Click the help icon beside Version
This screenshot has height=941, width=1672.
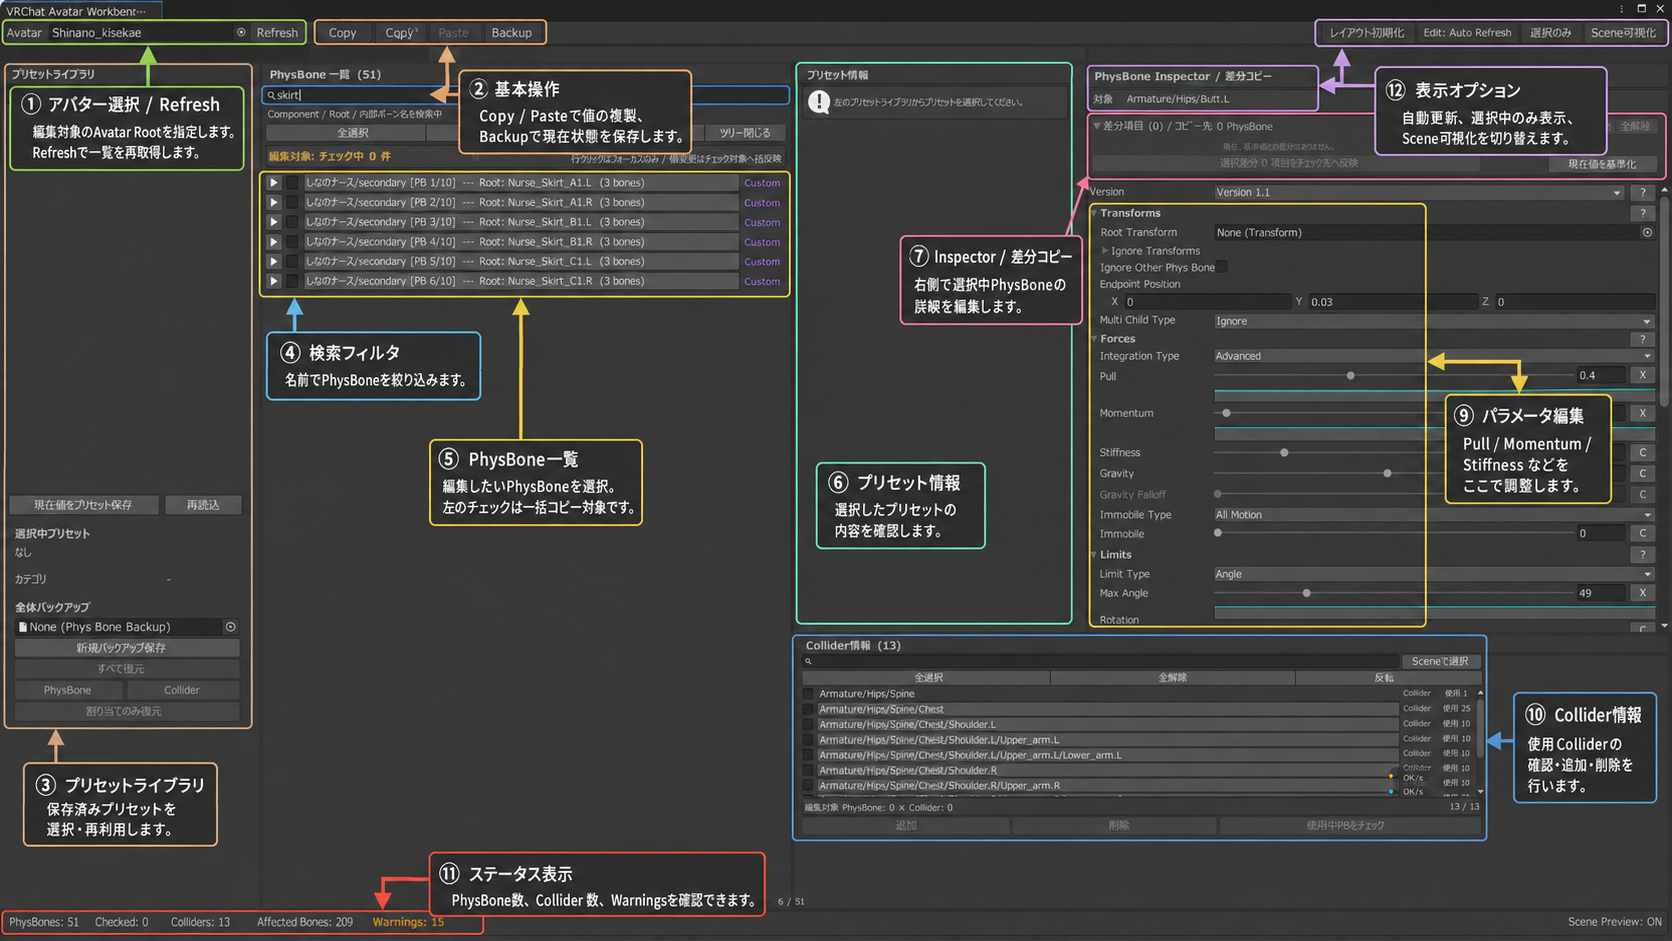point(1642,192)
